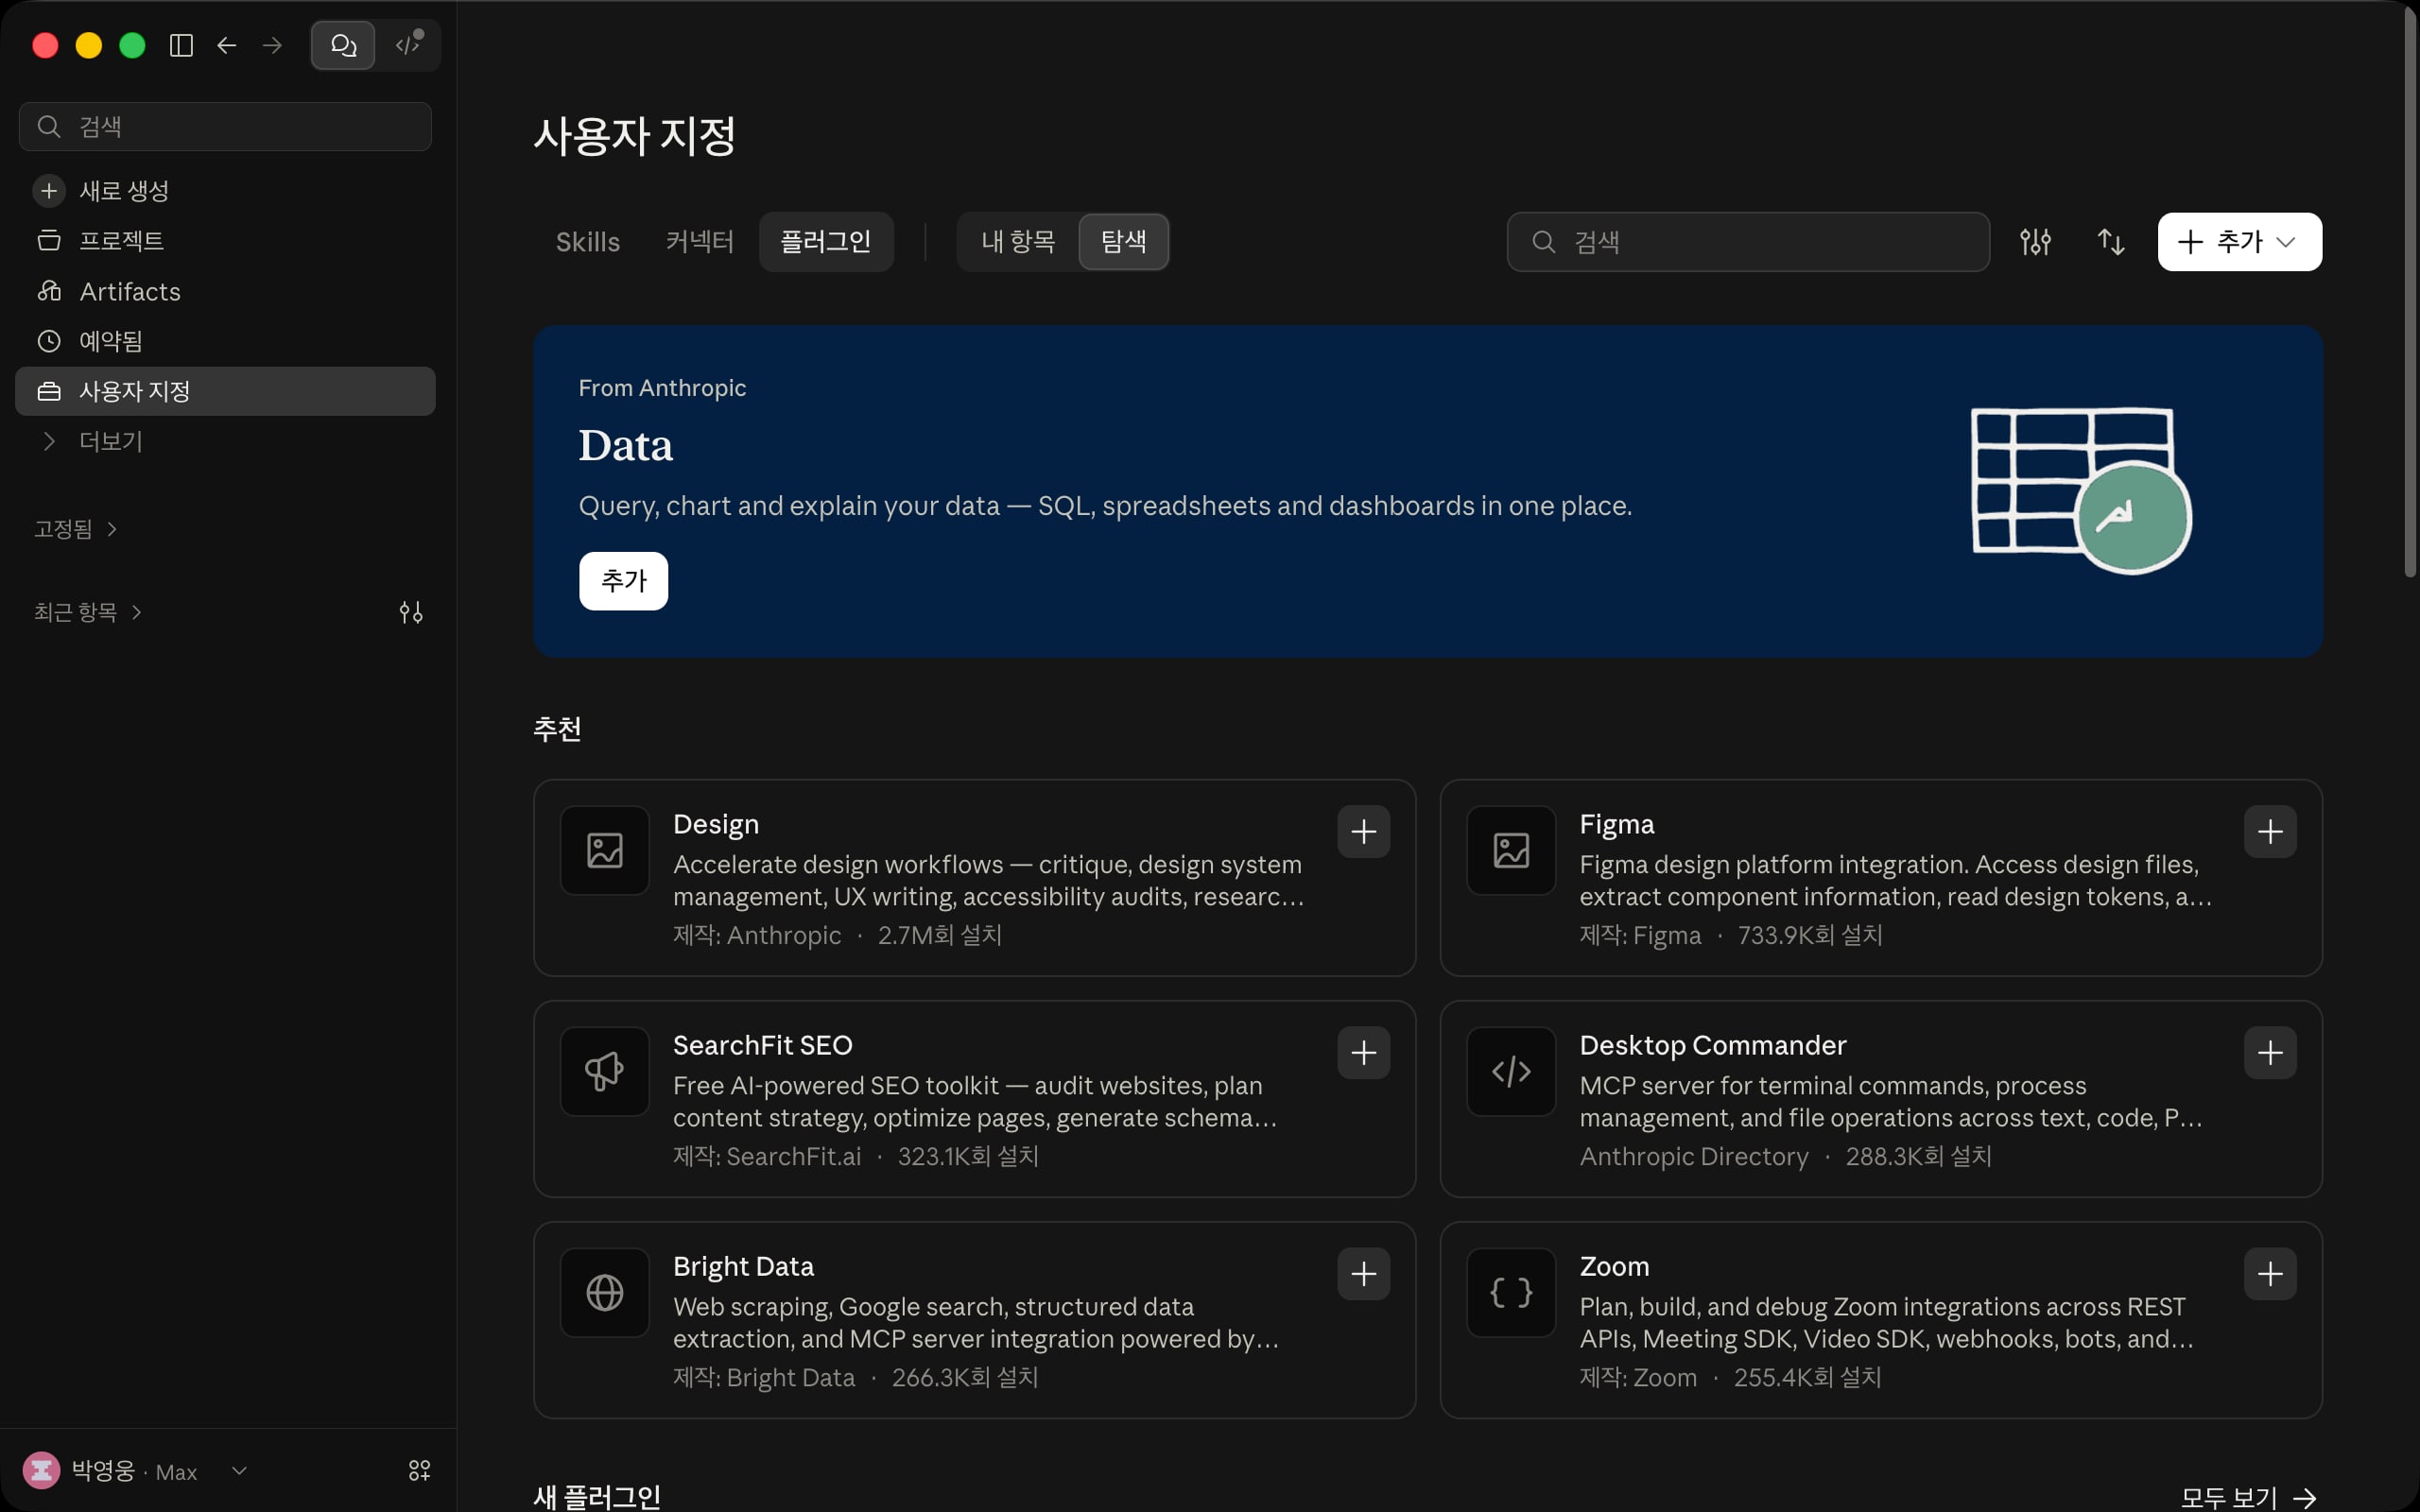Open Artifacts in sidebar
This screenshot has height=1512, width=2420.
225,291
